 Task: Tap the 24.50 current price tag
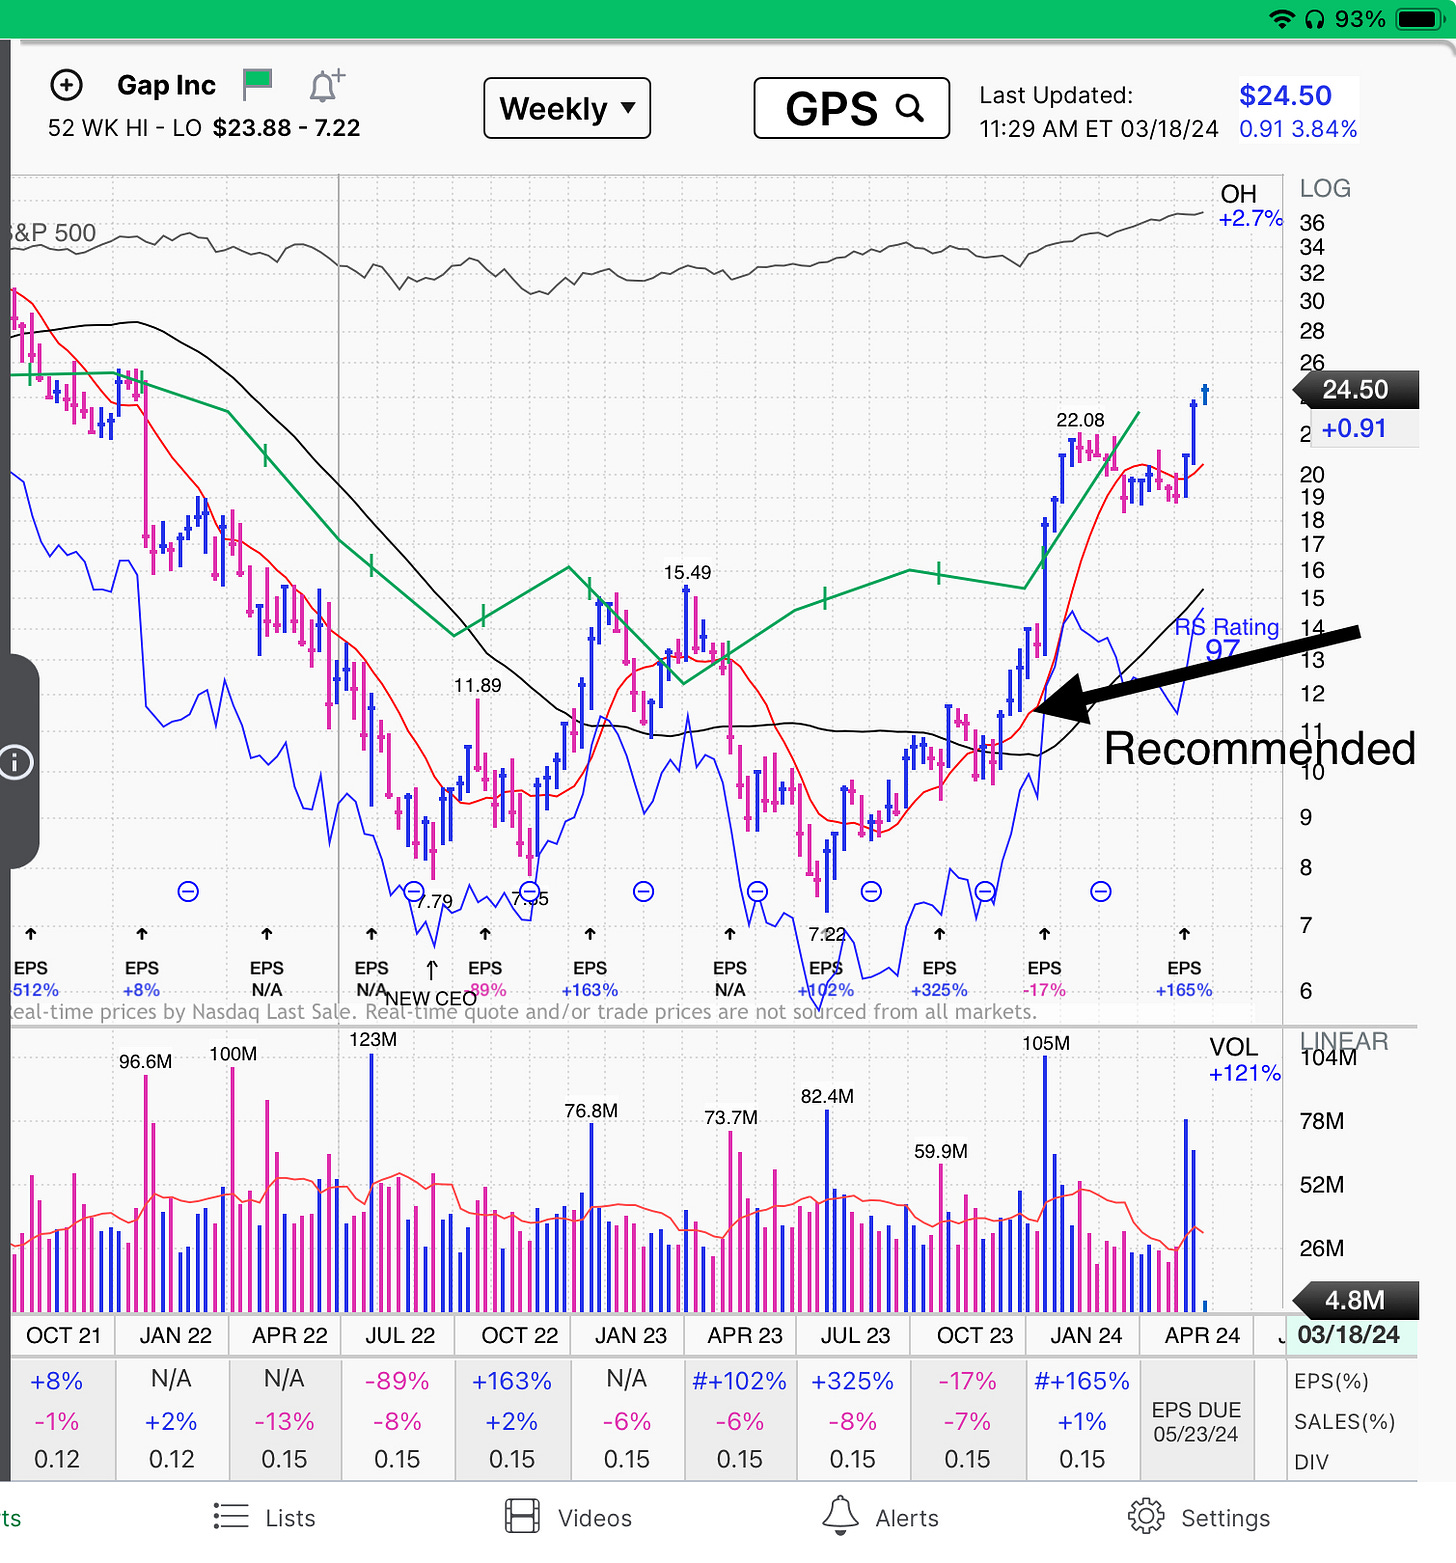1355,389
